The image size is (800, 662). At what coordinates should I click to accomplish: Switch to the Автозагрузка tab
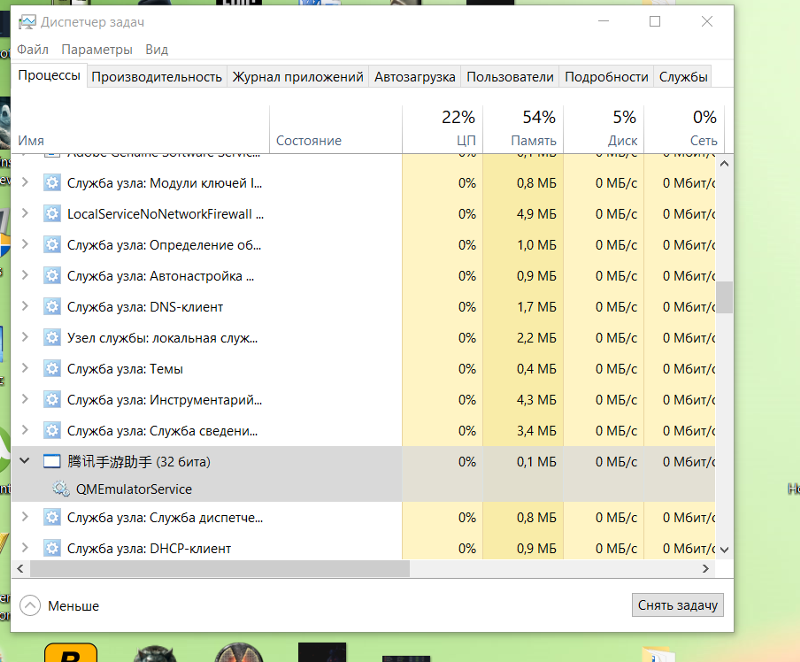pos(414,77)
